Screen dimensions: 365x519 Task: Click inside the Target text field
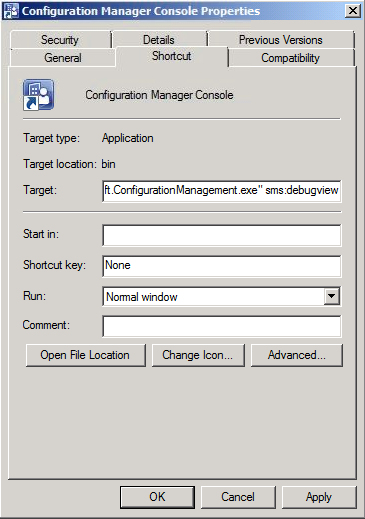pos(222,191)
